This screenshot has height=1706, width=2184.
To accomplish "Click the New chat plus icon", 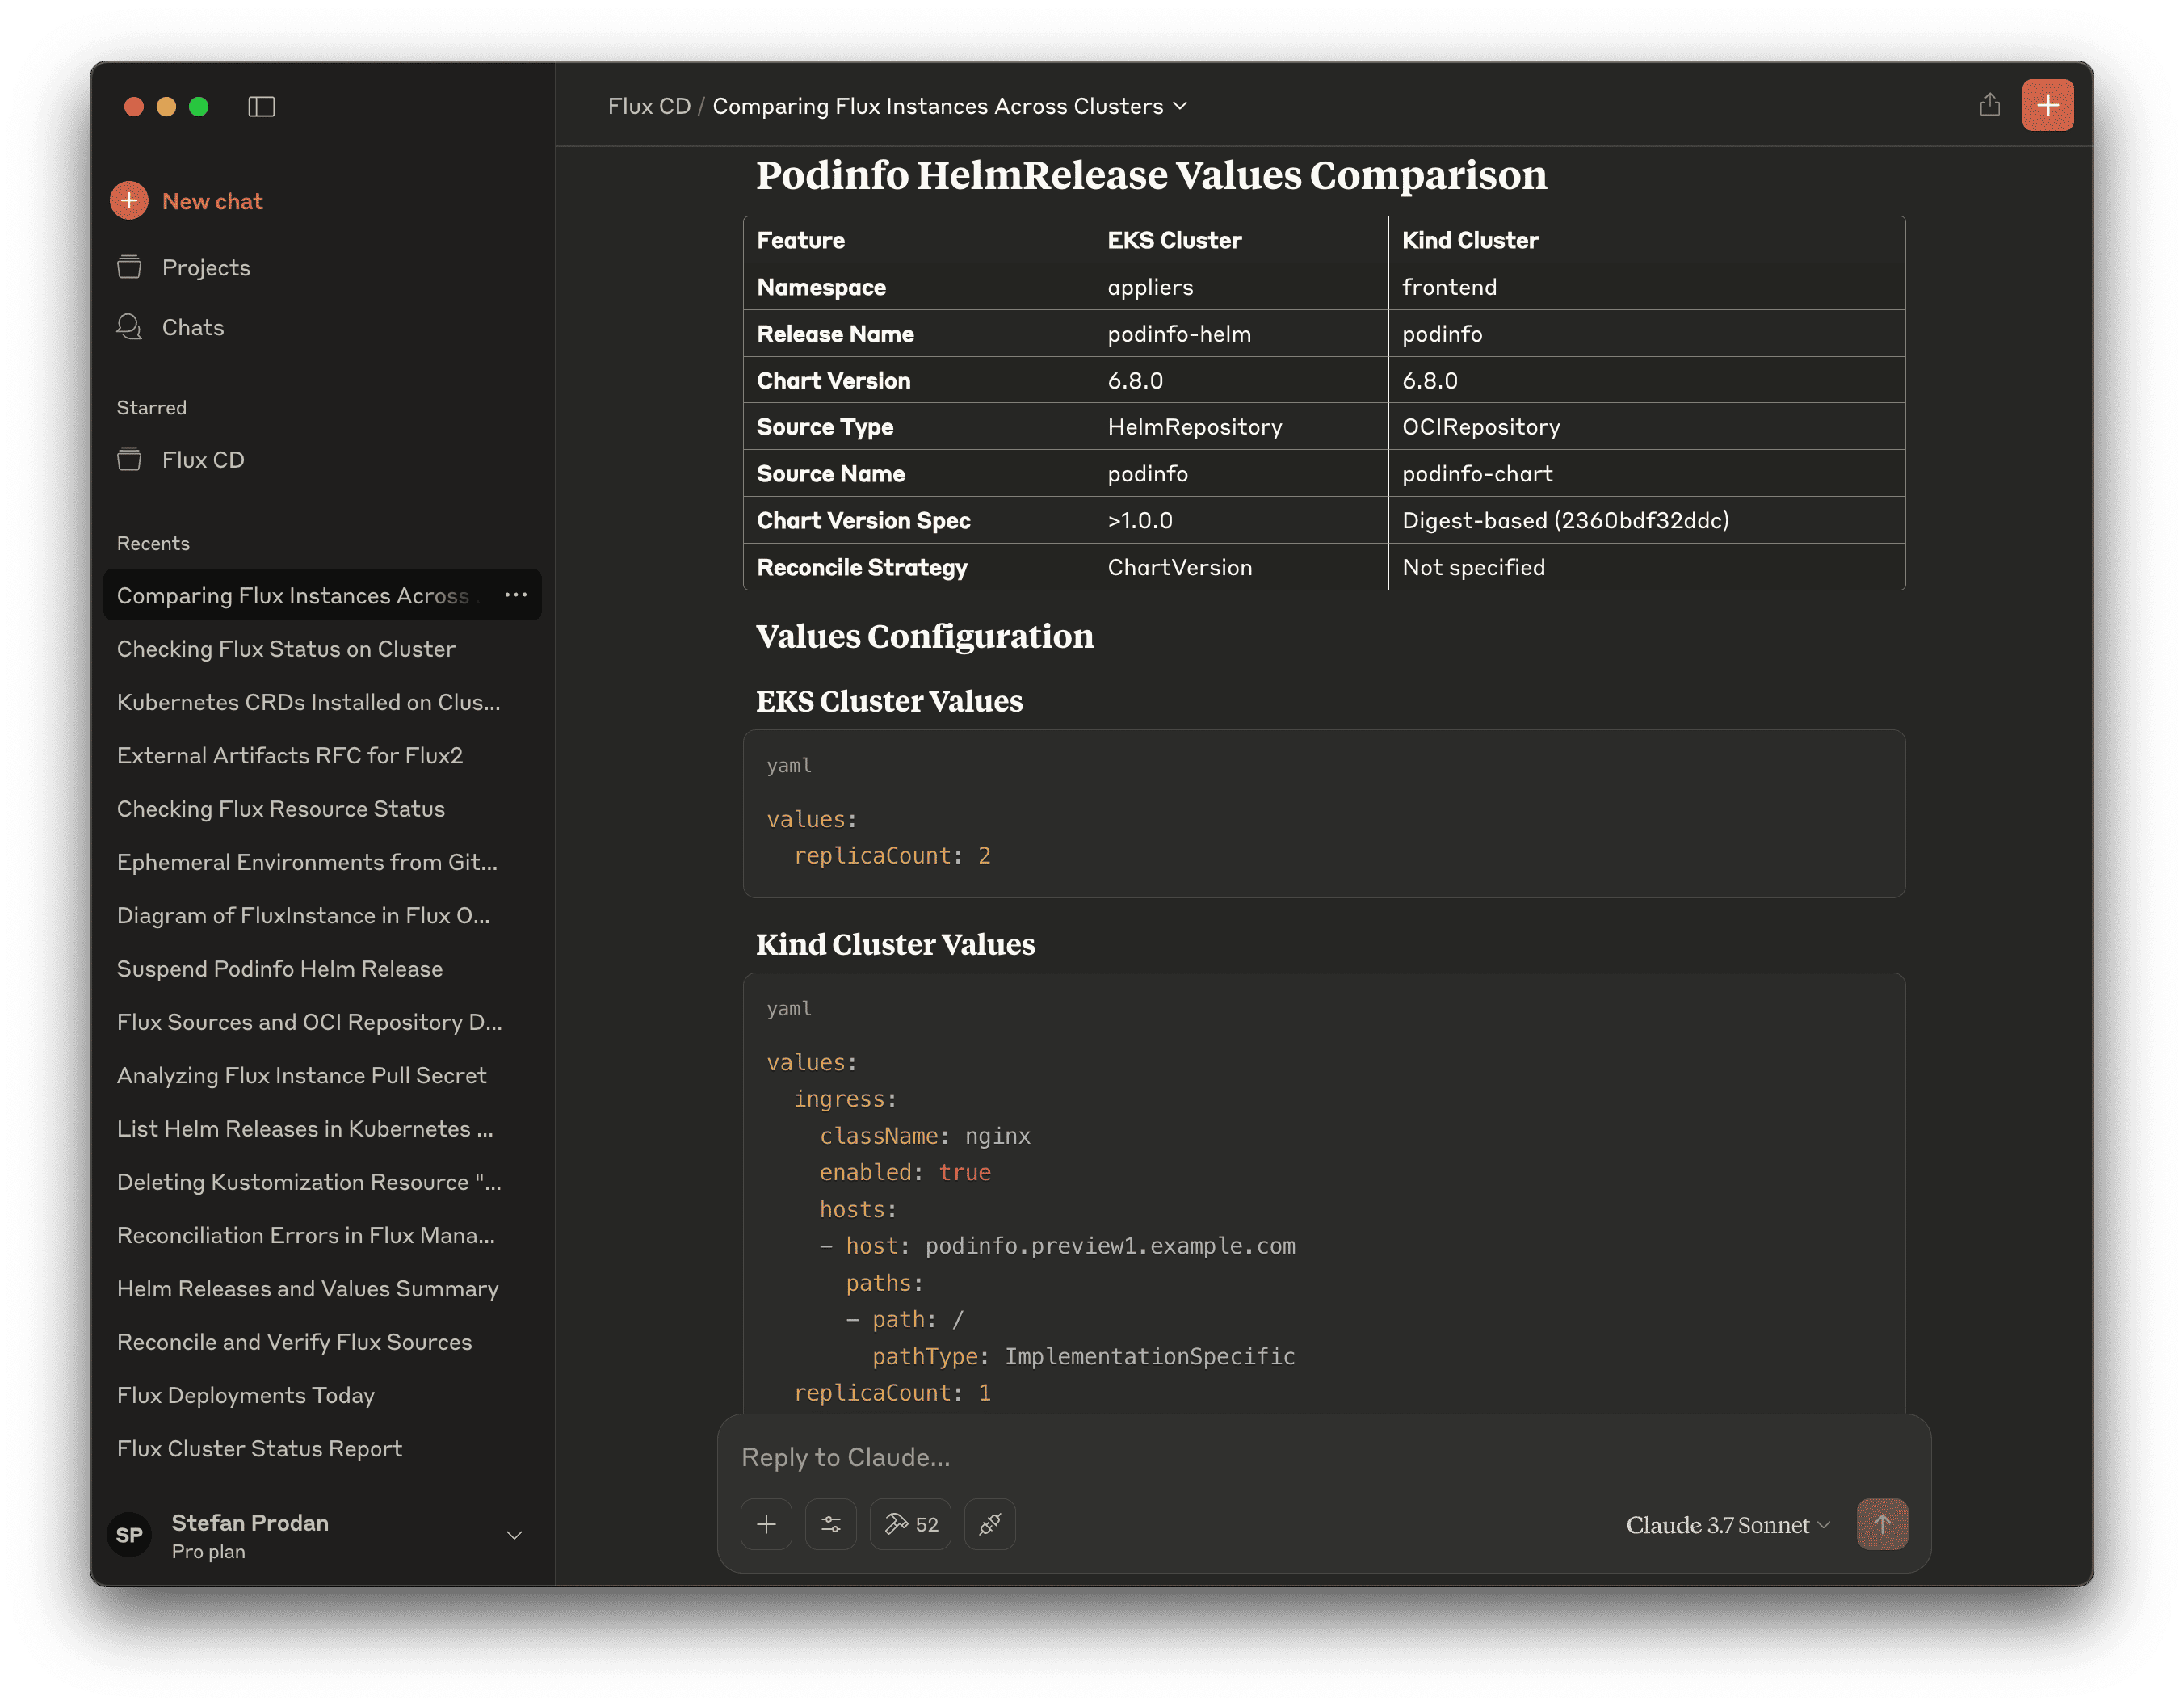I will 129,201.
